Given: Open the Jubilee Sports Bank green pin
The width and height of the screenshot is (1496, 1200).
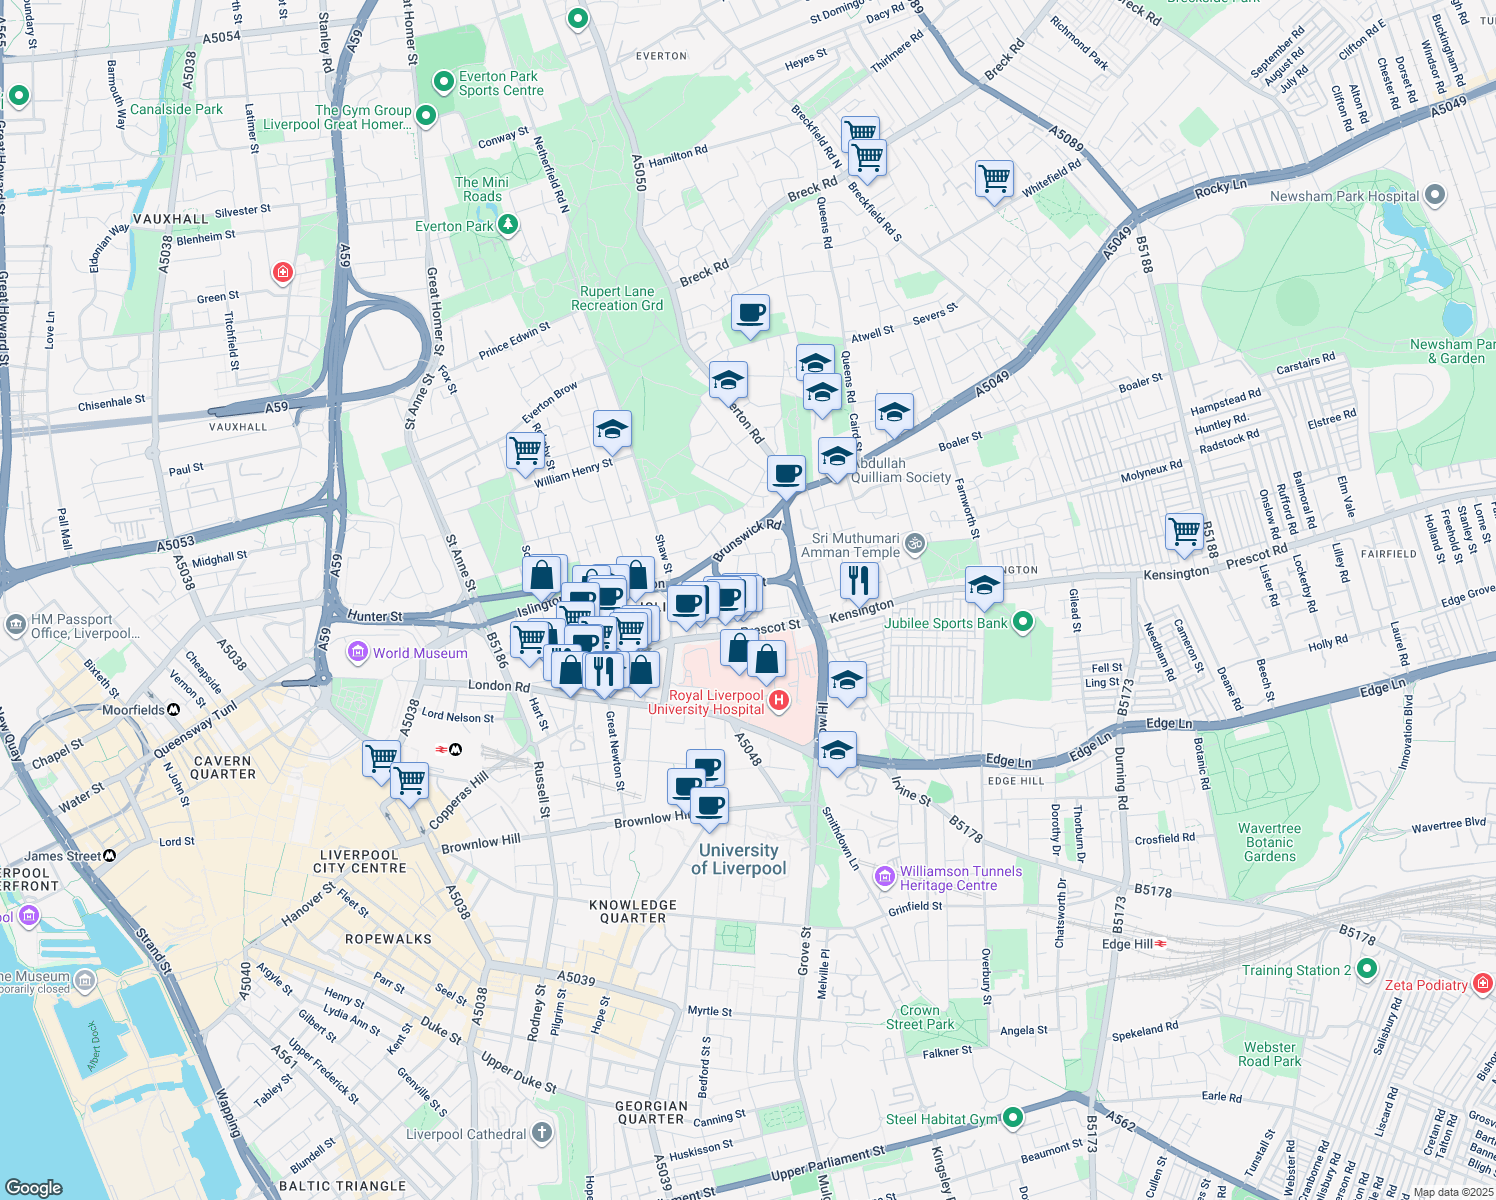Looking at the screenshot, I should (x=1022, y=622).
